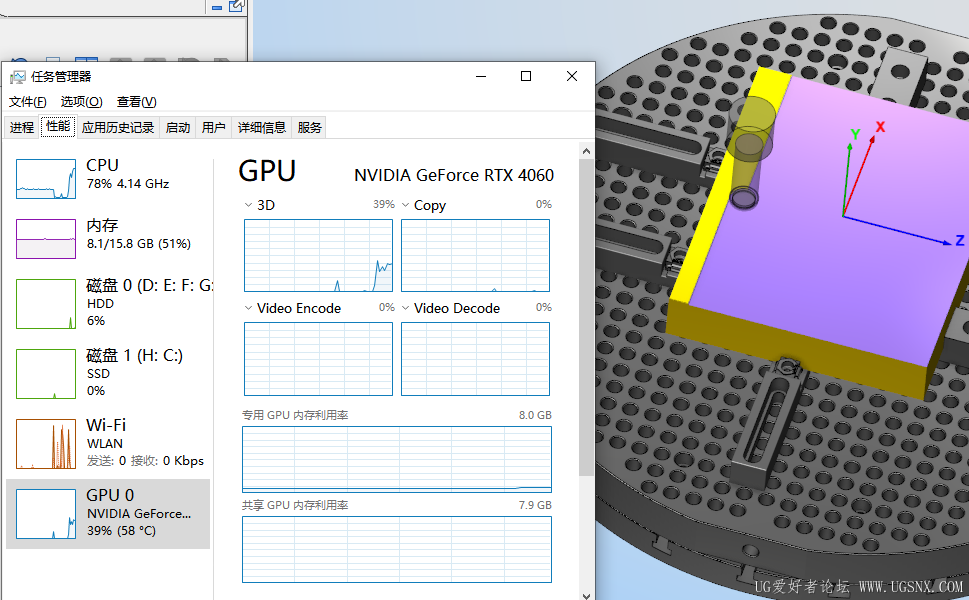Click the Z axis label in CAD view
Image resolution: width=969 pixels, height=600 pixels.
[960, 240]
